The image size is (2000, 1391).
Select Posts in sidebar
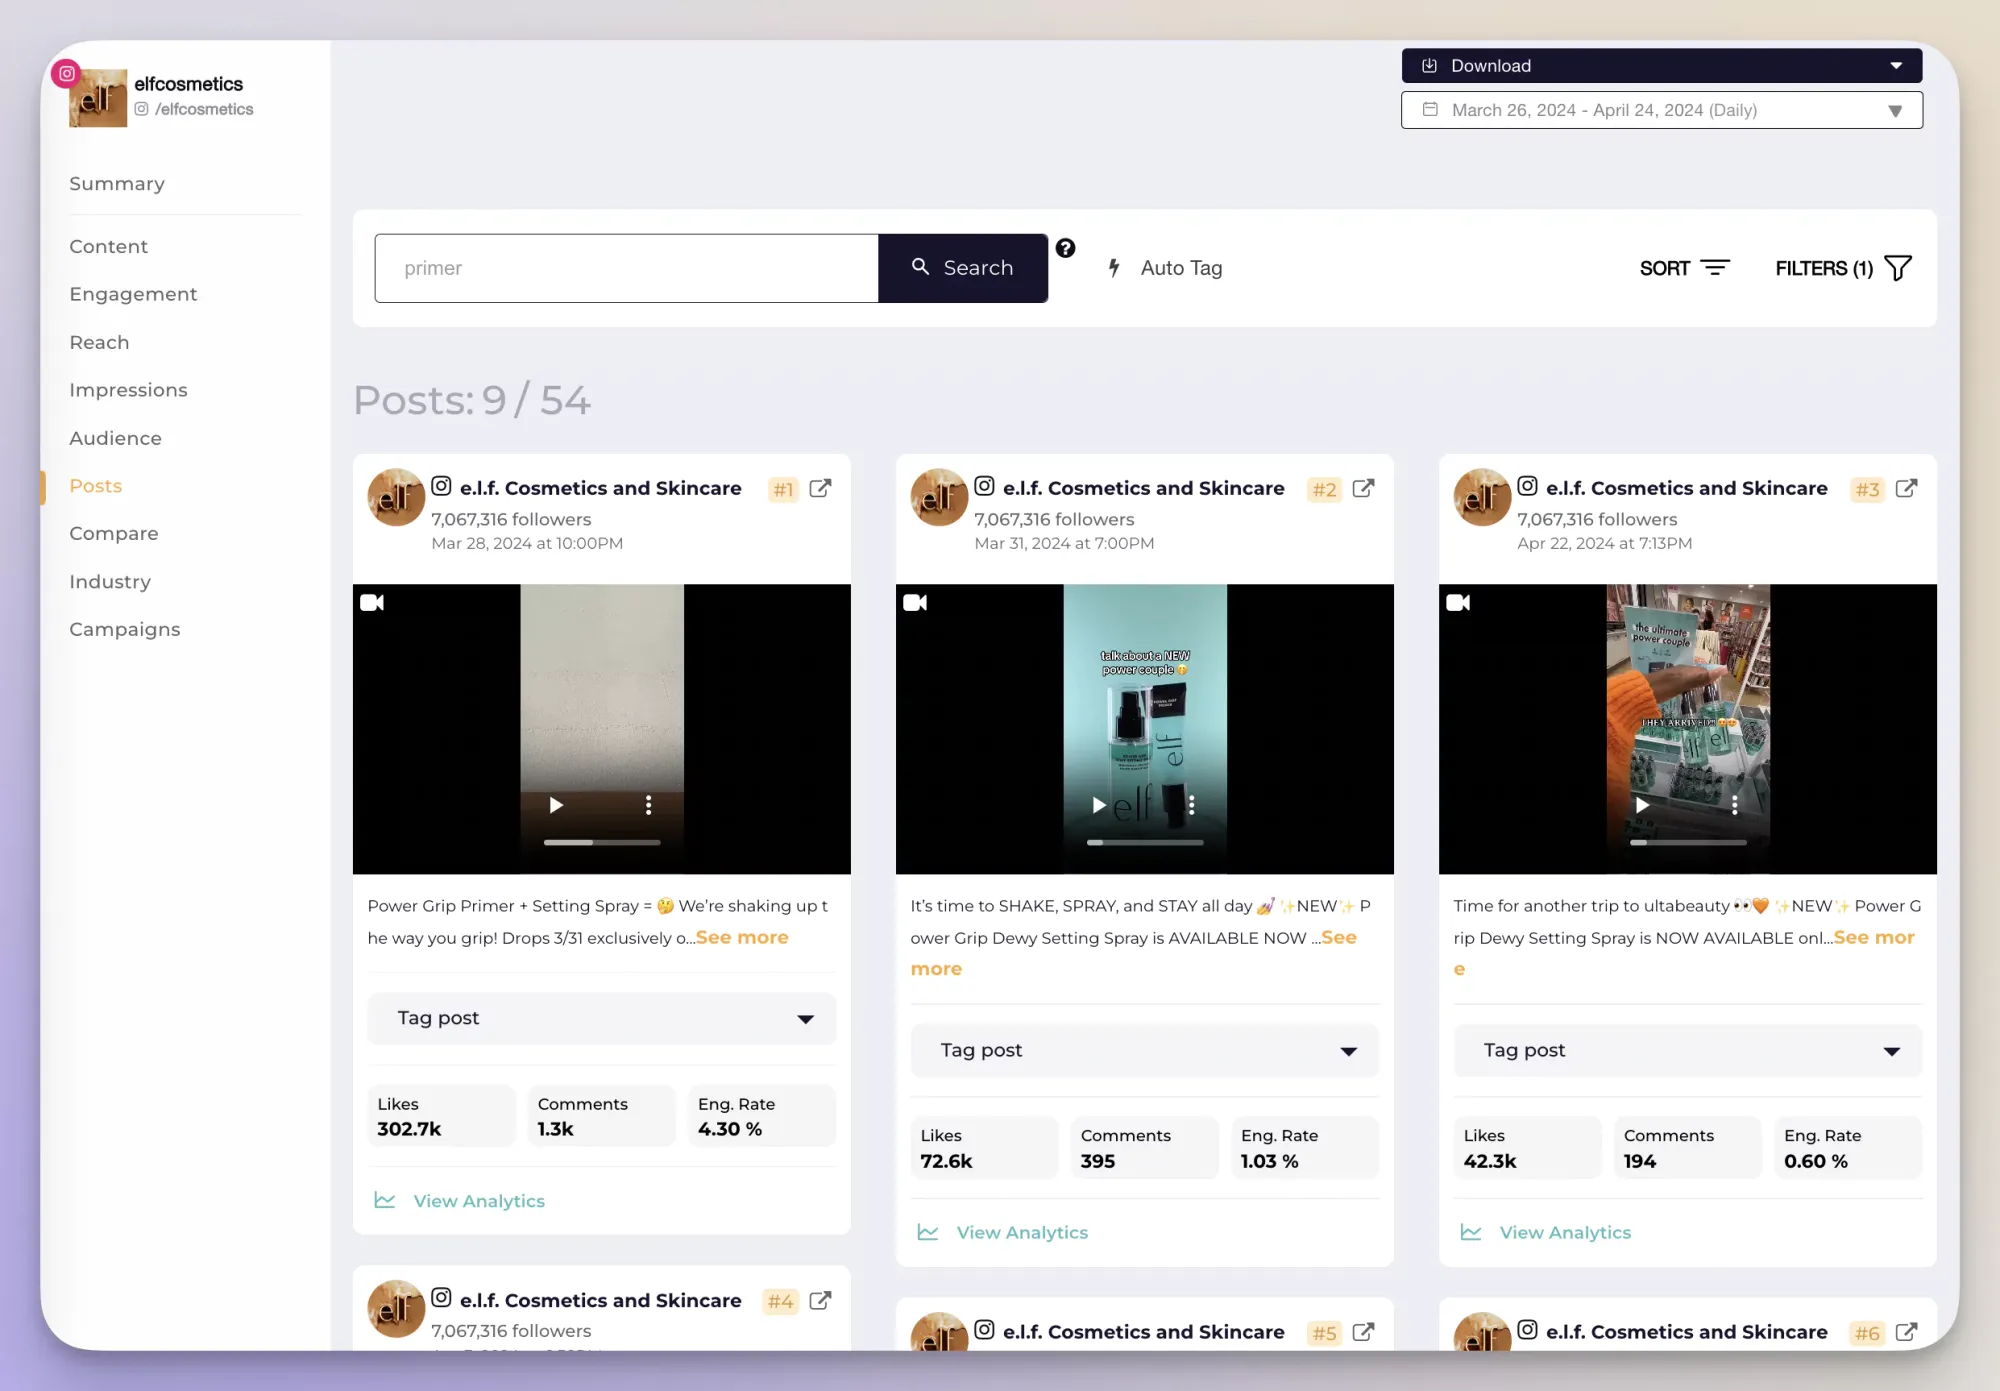point(95,486)
